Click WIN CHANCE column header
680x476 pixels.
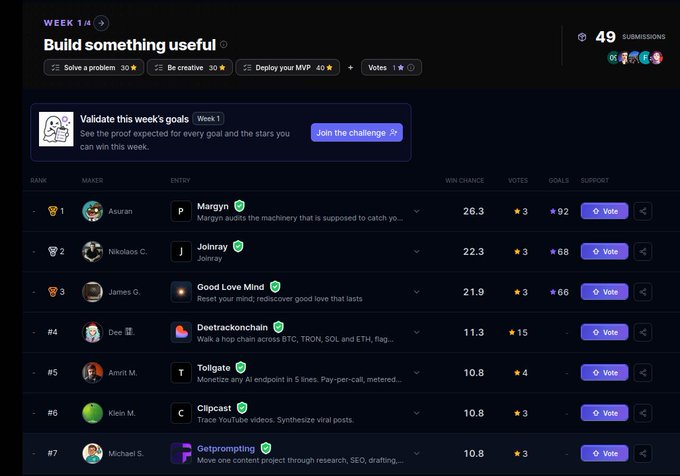(x=464, y=180)
